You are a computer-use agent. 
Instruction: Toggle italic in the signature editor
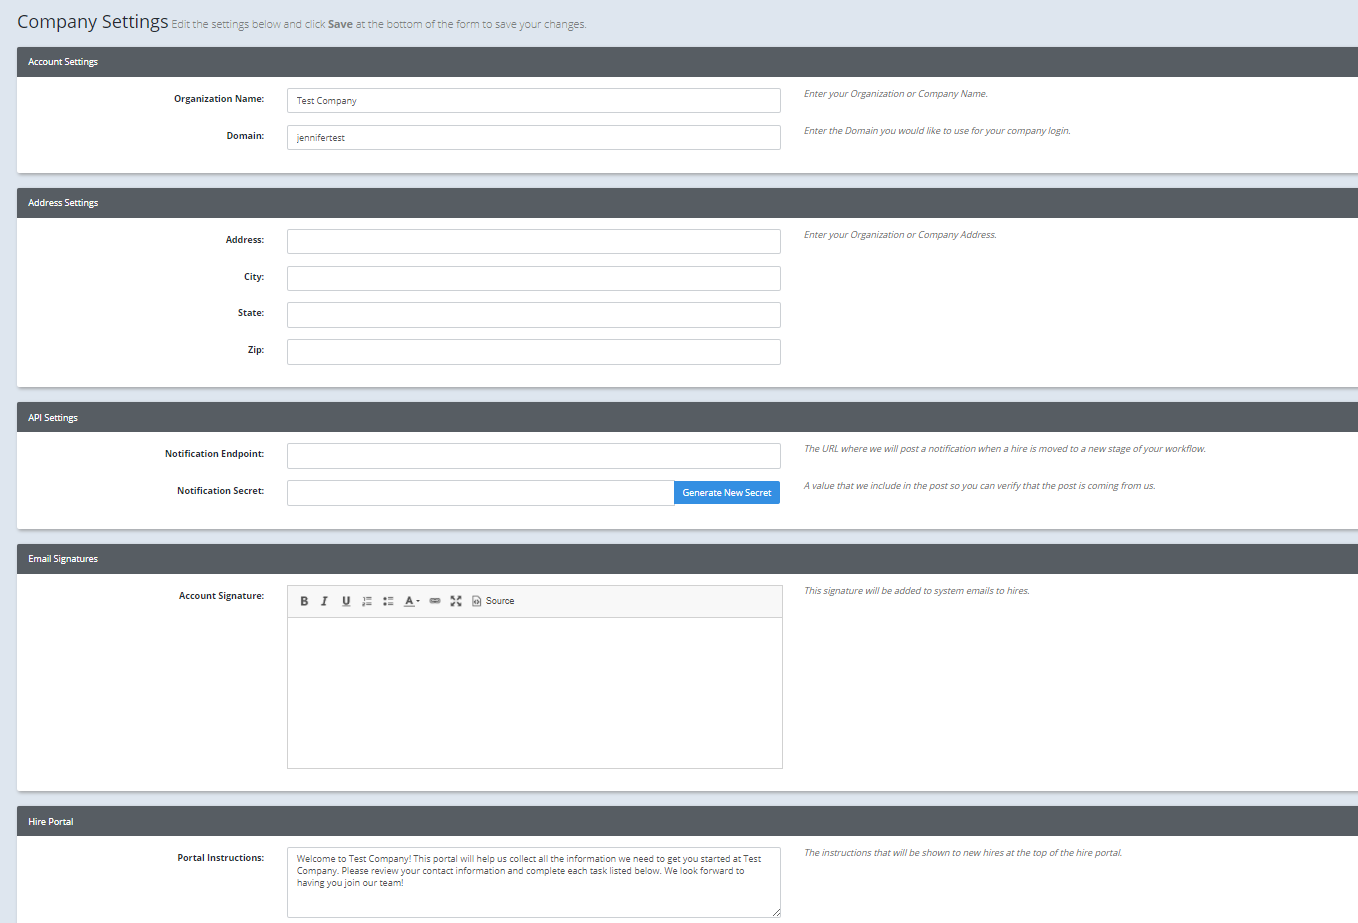(324, 601)
